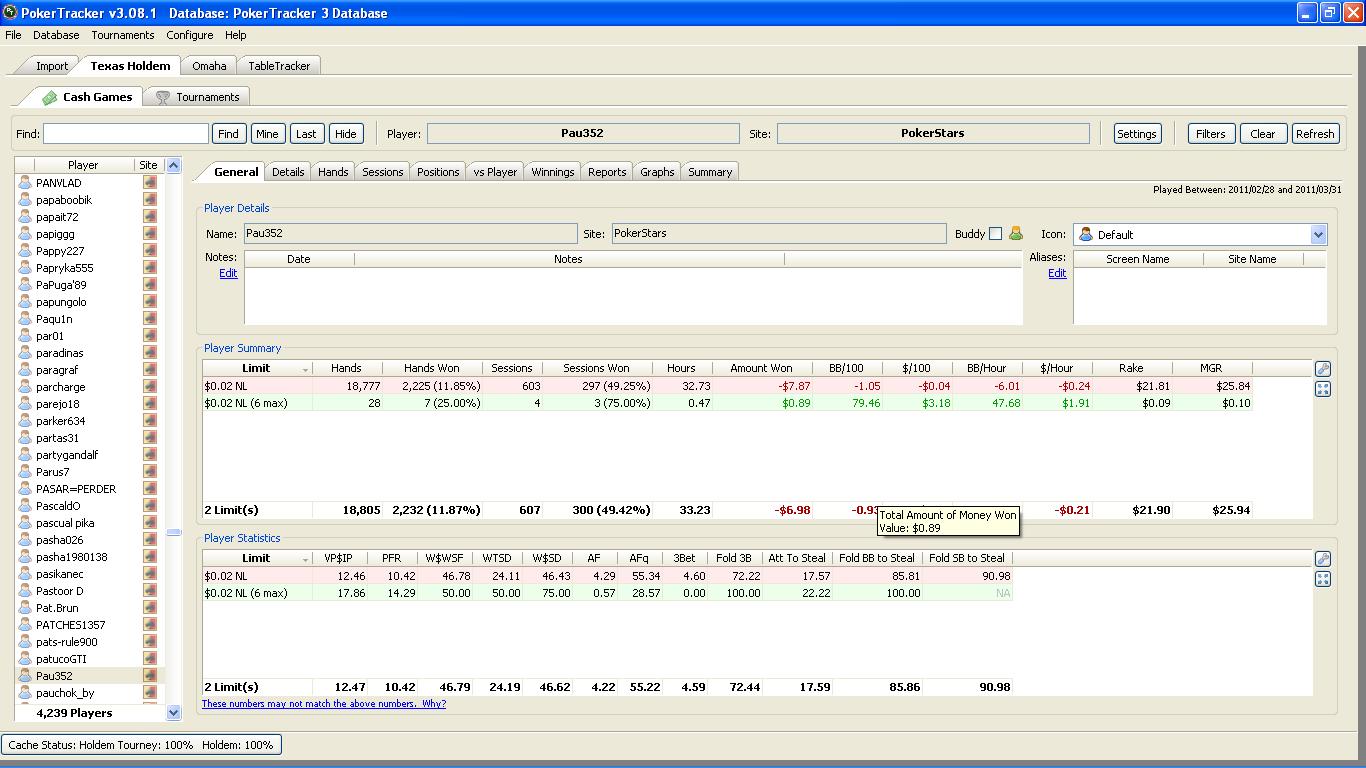Click the wrench icon beside Player Statistics table
Screen dimensions: 1366x768
[1323, 559]
